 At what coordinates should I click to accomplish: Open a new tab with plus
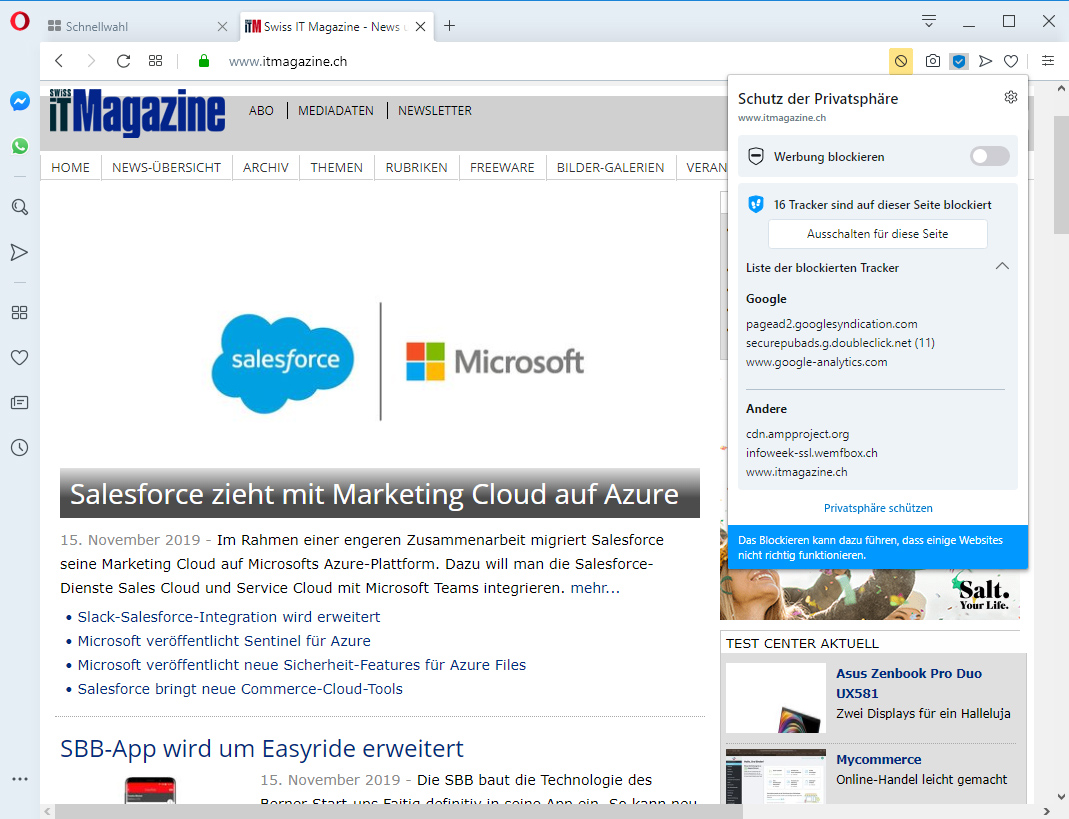click(449, 26)
